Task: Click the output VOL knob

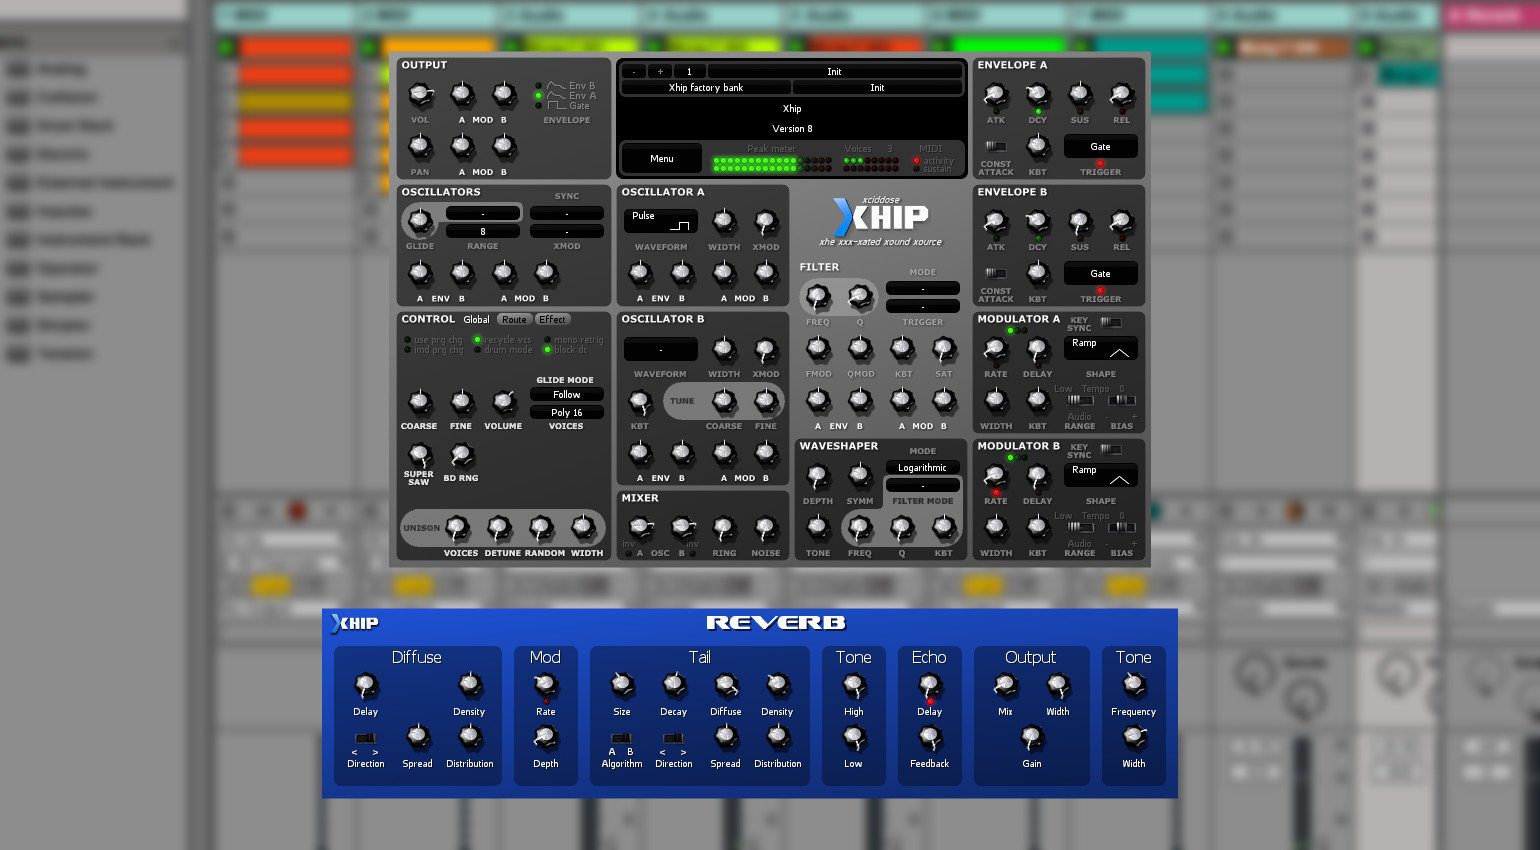Action: 420,96
